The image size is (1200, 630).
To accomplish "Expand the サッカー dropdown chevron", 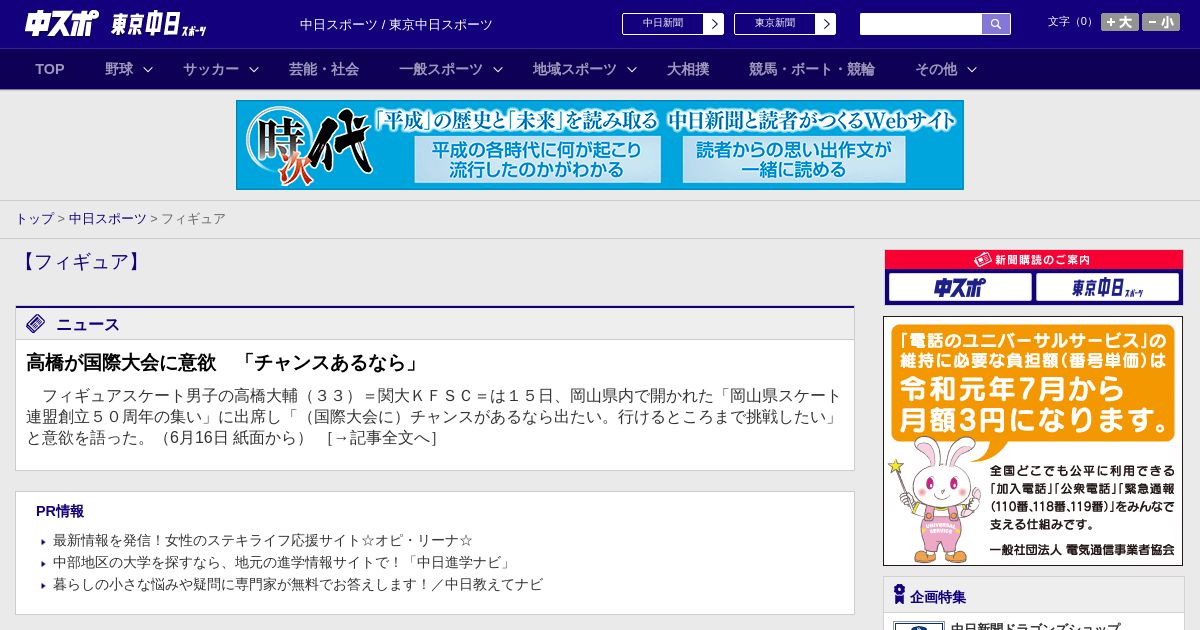I will pyautogui.click(x=254, y=70).
